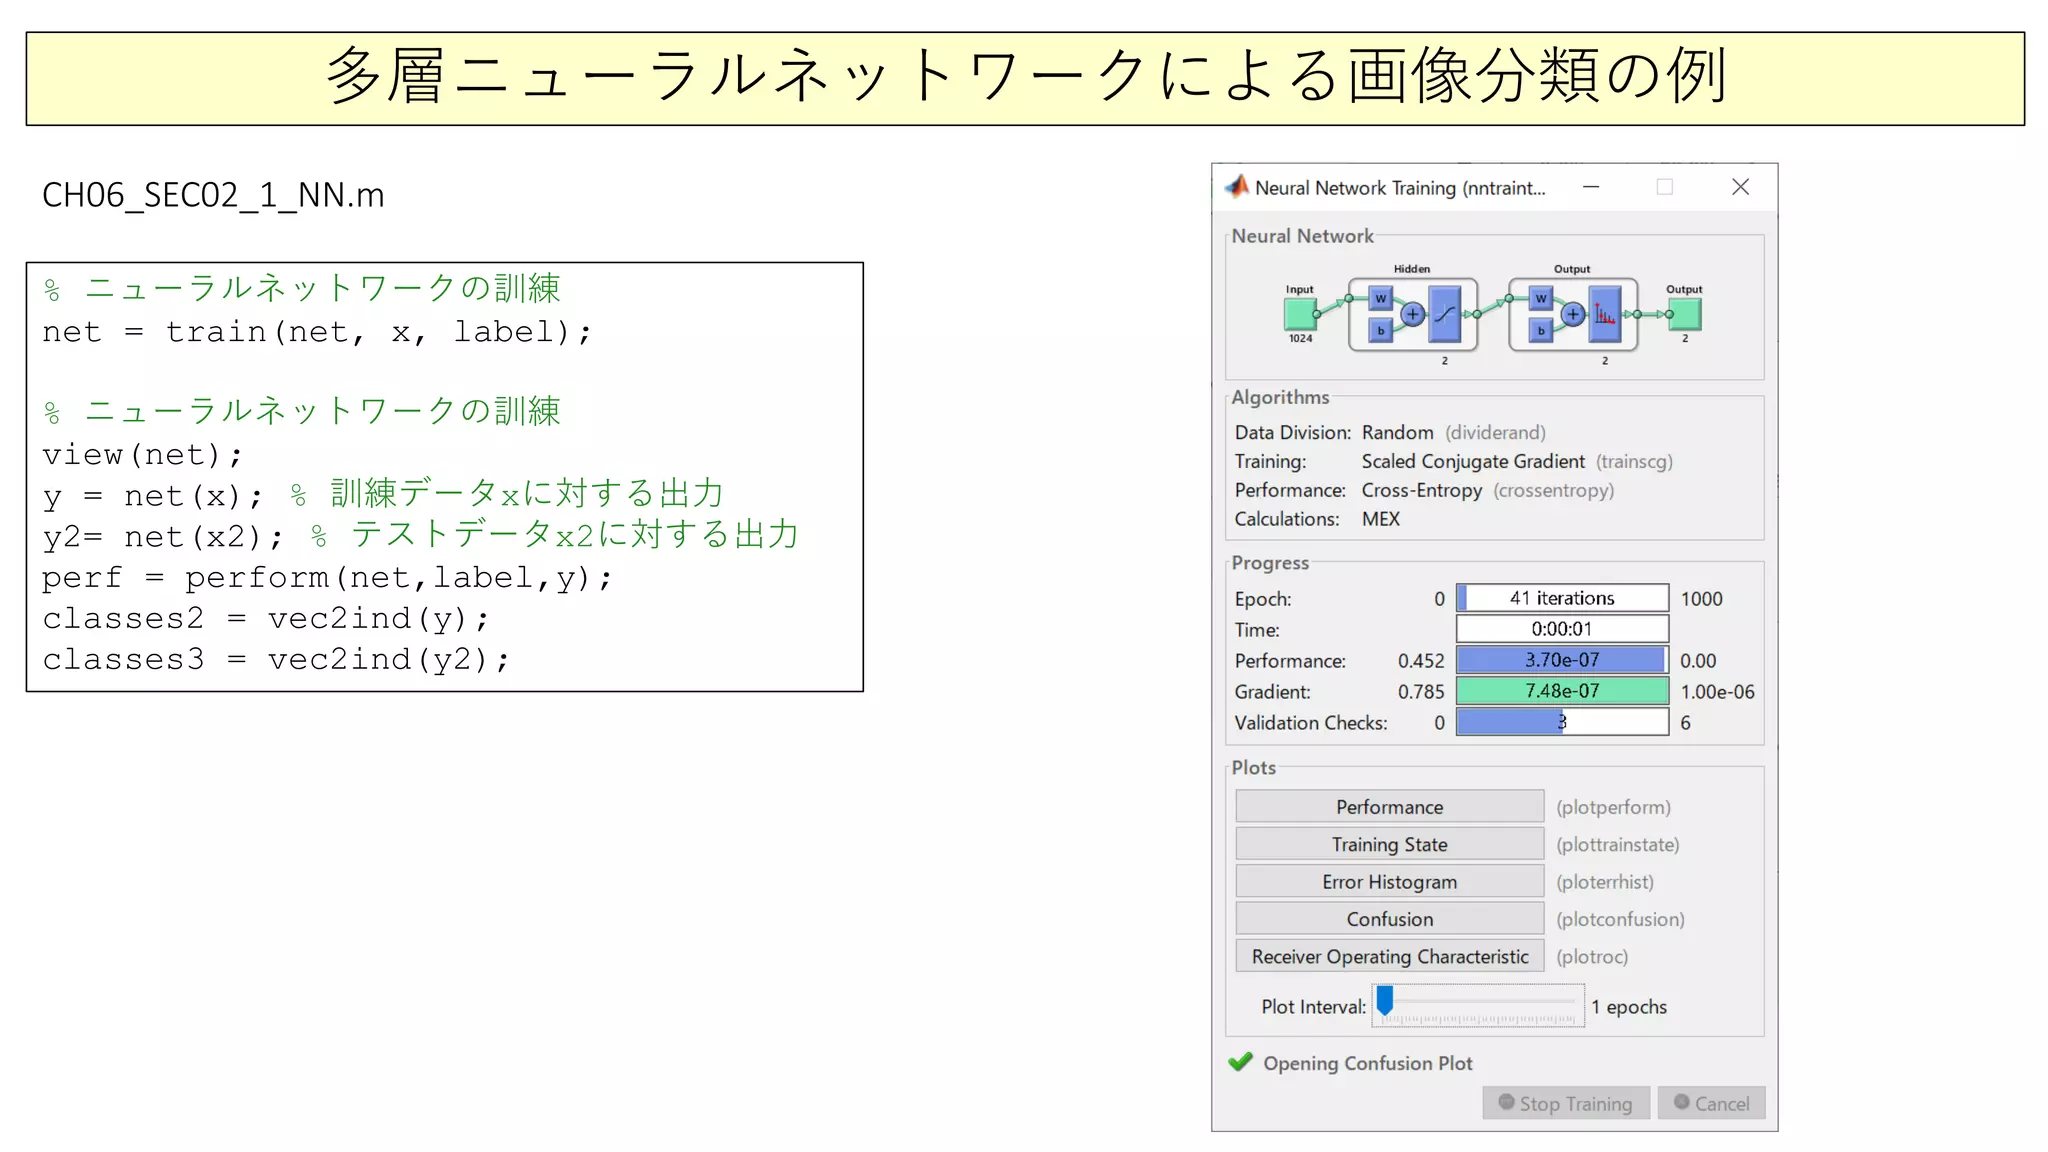
Task: Click the Opening Confusion Plot status text
Action: pyautogui.click(x=1368, y=1063)
